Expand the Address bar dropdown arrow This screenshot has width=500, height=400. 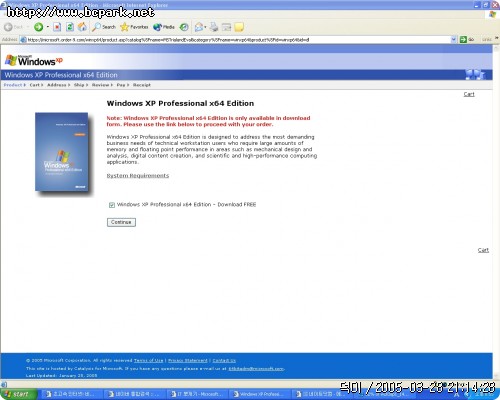(453, 40)
